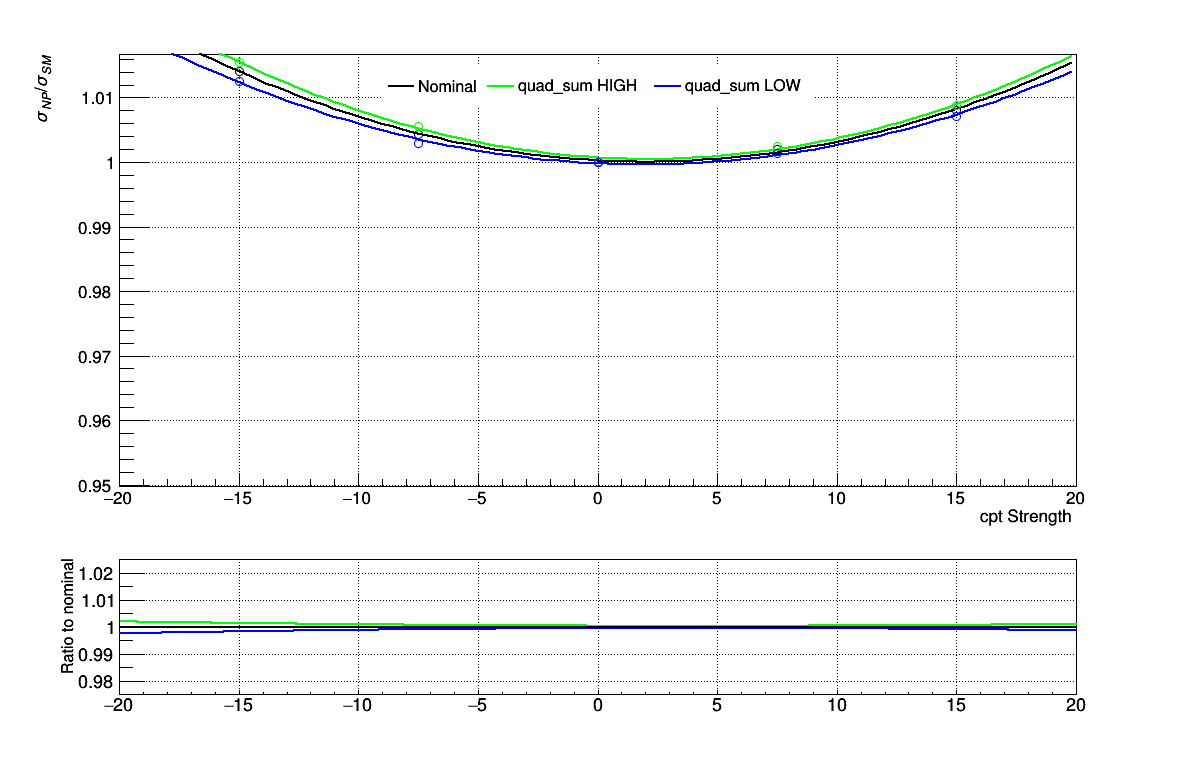
Task: Click the 15 tick label under ratio panel
Action: (x=956, y=706)
